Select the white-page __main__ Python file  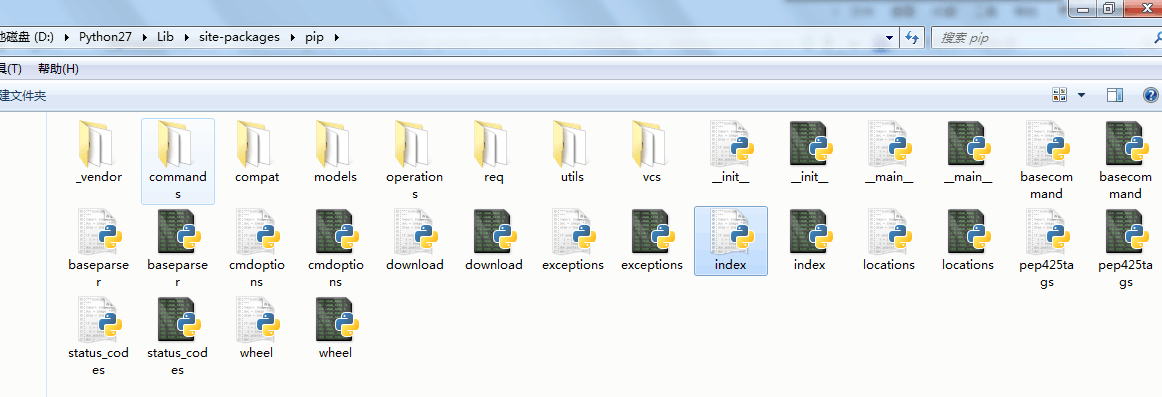click(889, 152)
